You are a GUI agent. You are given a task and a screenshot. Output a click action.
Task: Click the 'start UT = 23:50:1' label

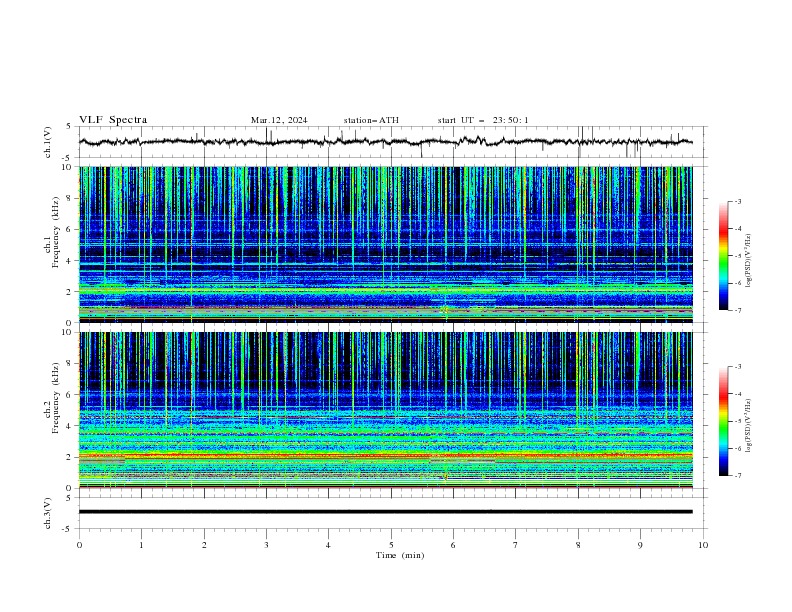483,120
